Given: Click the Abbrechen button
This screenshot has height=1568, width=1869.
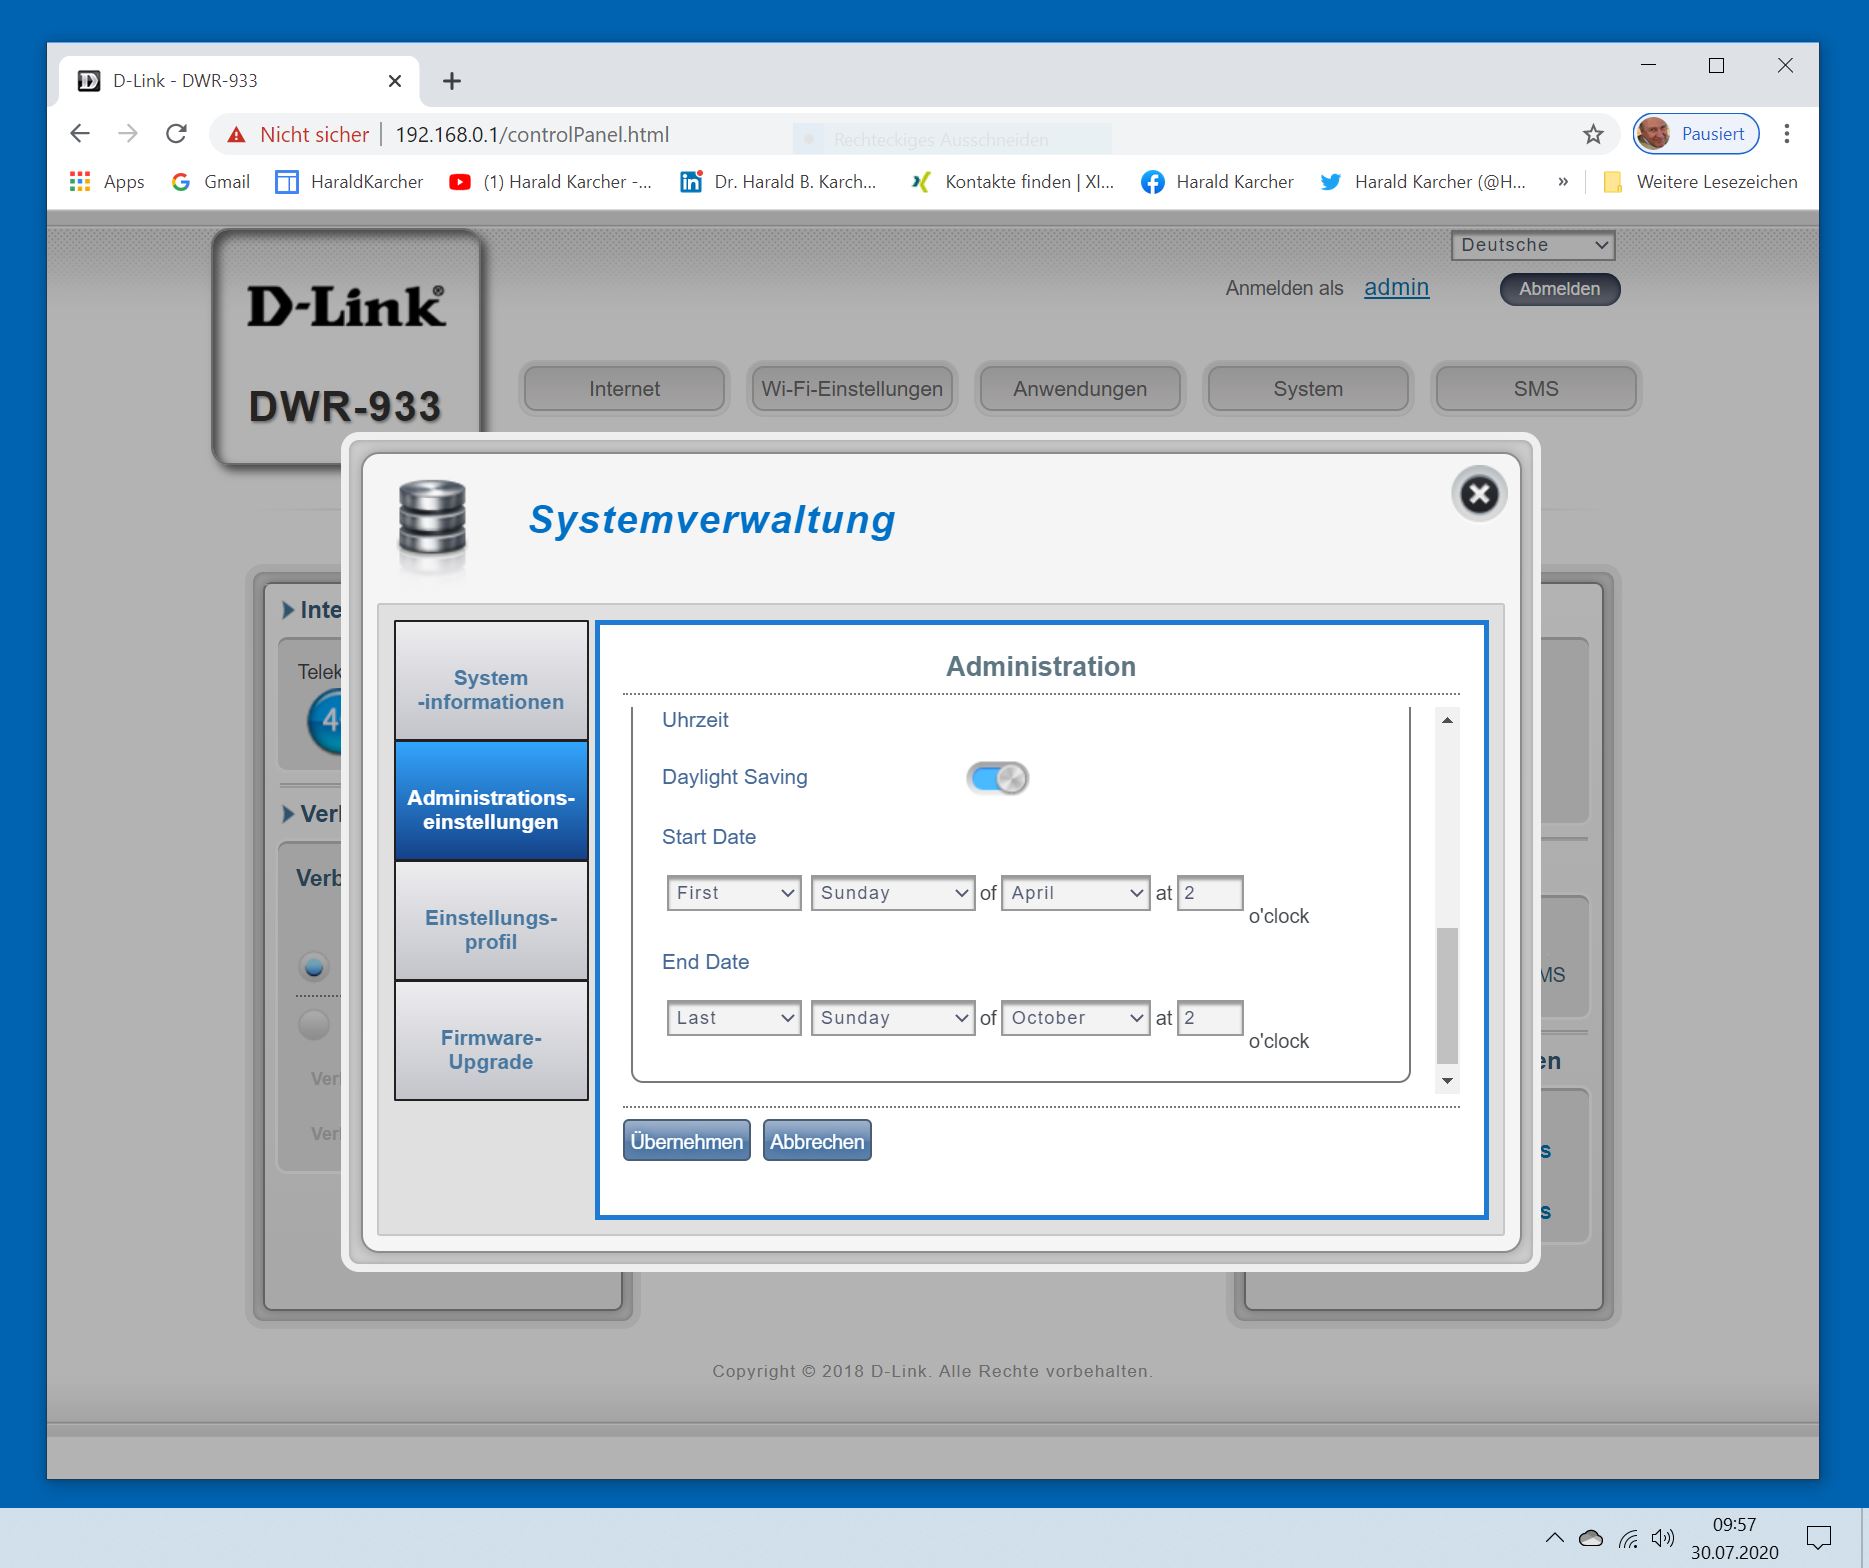Looking at the screenshot, I should tap(817, 1141).
